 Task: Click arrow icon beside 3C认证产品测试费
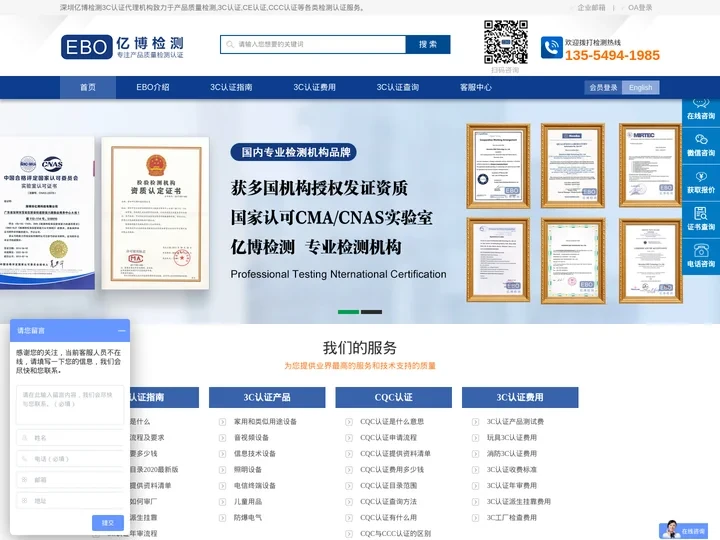[476, 422]
